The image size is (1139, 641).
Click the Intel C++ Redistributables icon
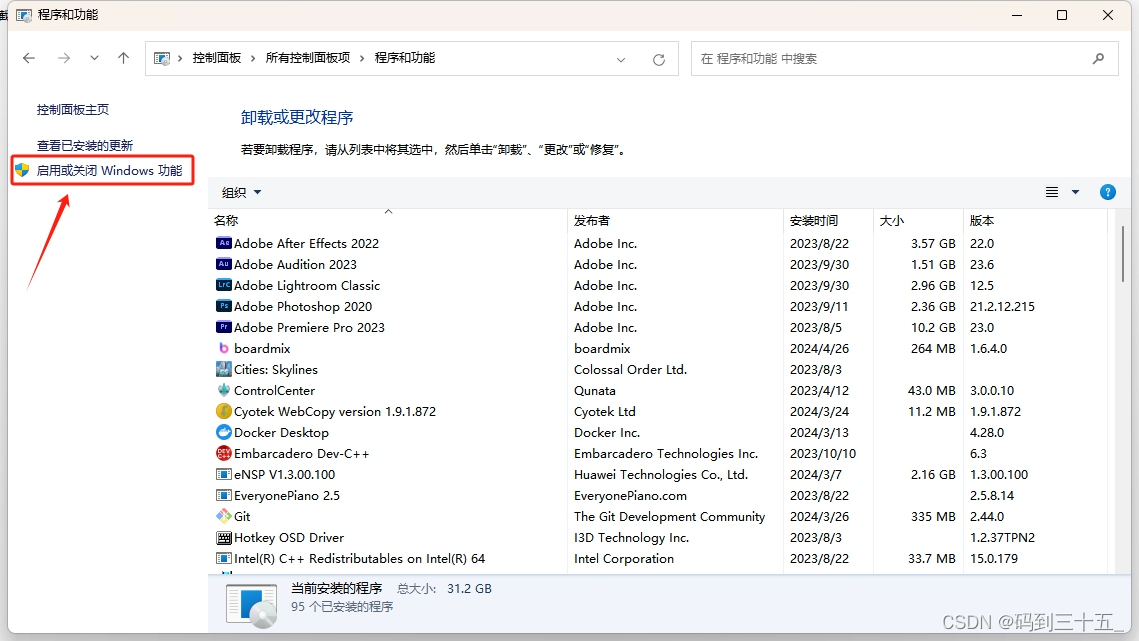coord(224,559)
